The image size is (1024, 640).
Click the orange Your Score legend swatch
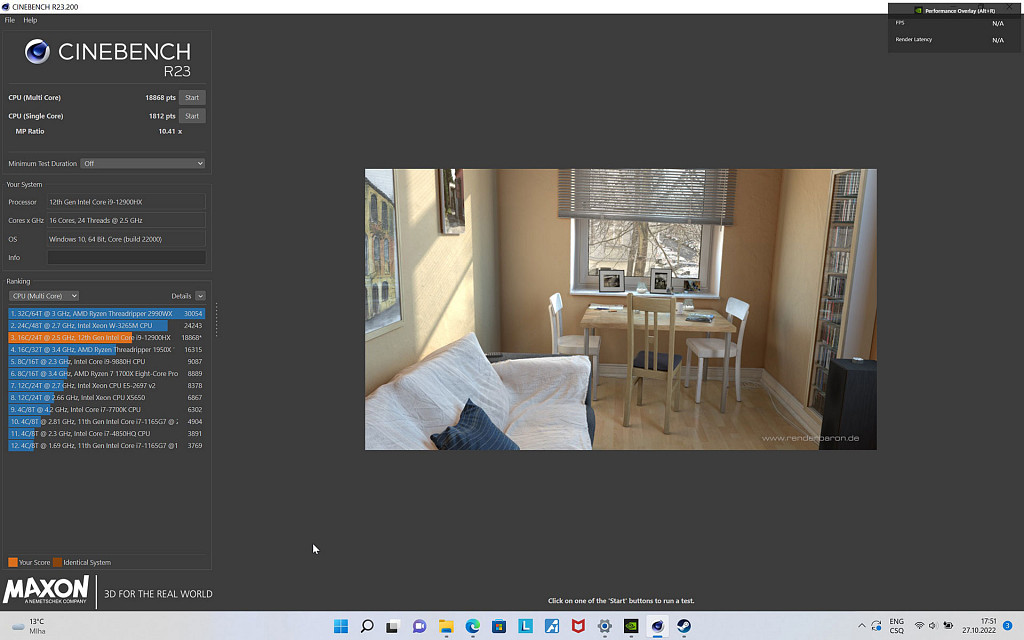[x=13, y=562]
